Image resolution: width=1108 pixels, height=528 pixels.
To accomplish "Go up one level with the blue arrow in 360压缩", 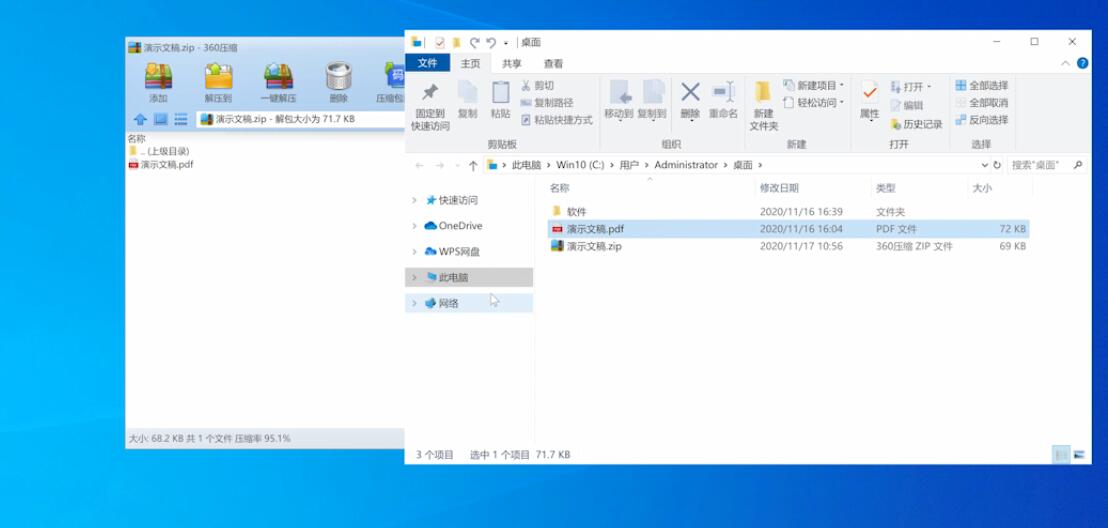I will (140, 119).
